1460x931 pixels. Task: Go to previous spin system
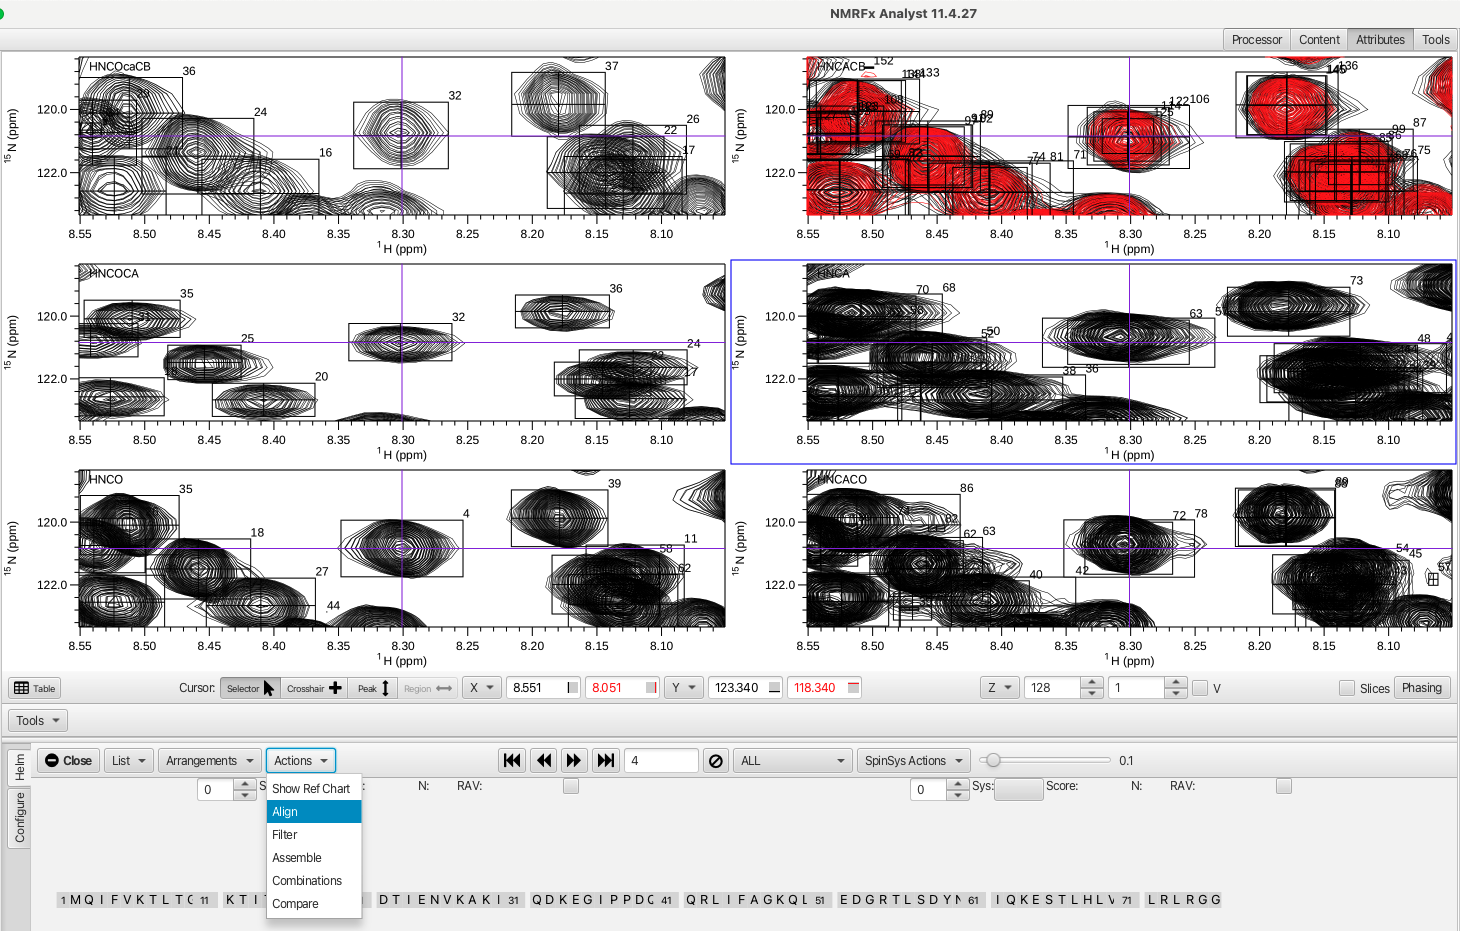544,761
